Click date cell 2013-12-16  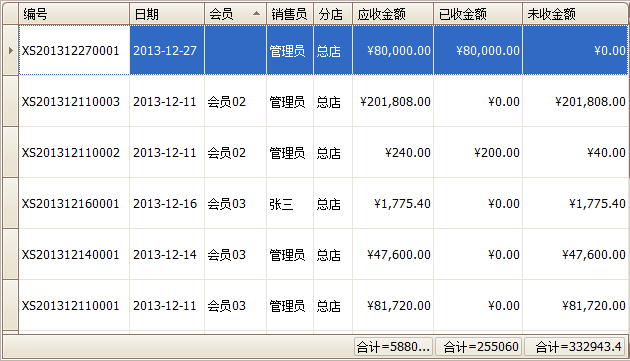167,203
